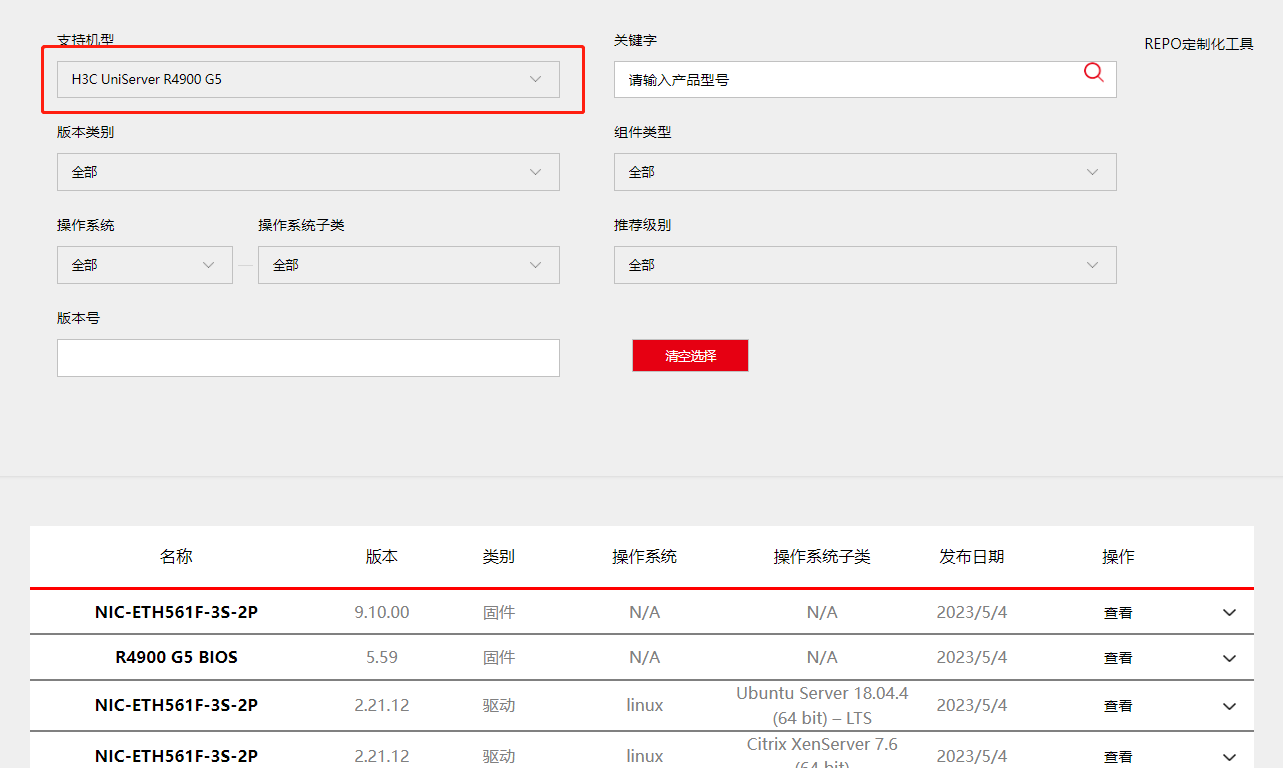Screen dimensions: 1283x768
Task: Open the 组件类型 dropdown
Action: pos(865,172)
